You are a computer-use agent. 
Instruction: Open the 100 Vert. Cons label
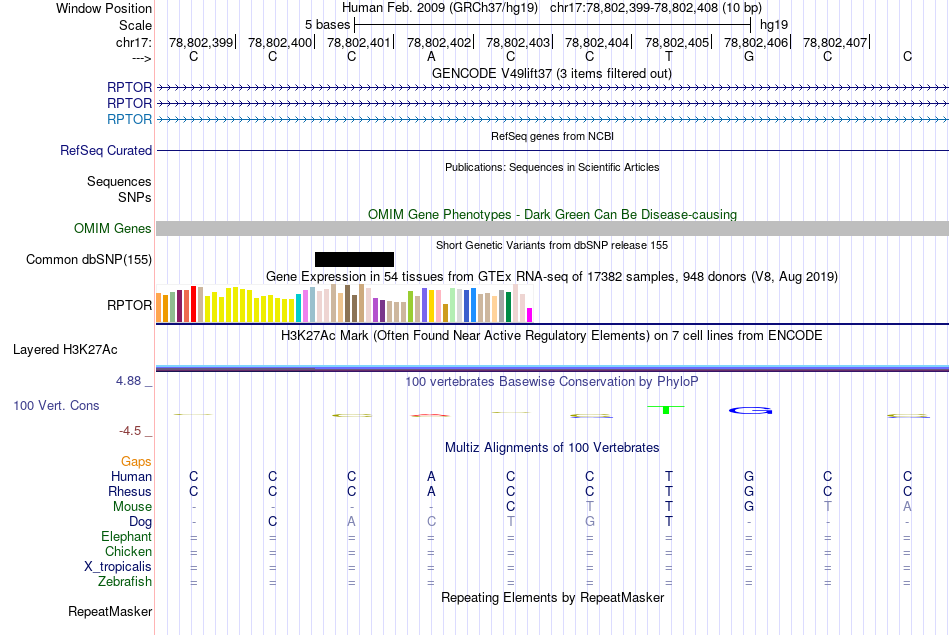[56, 405]
